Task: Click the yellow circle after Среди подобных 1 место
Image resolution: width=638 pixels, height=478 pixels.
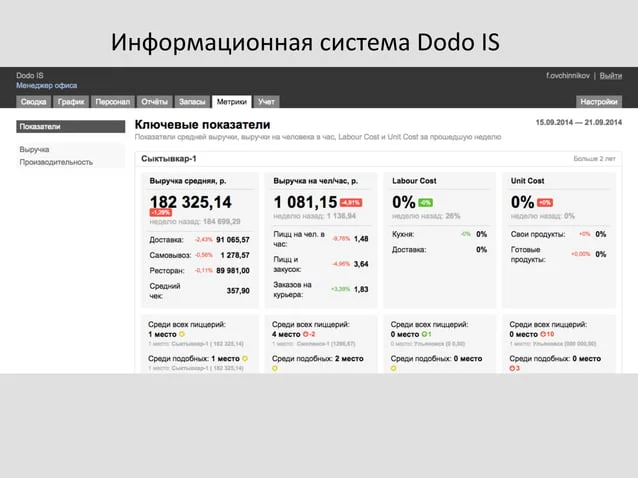Action: coord(245,359)
